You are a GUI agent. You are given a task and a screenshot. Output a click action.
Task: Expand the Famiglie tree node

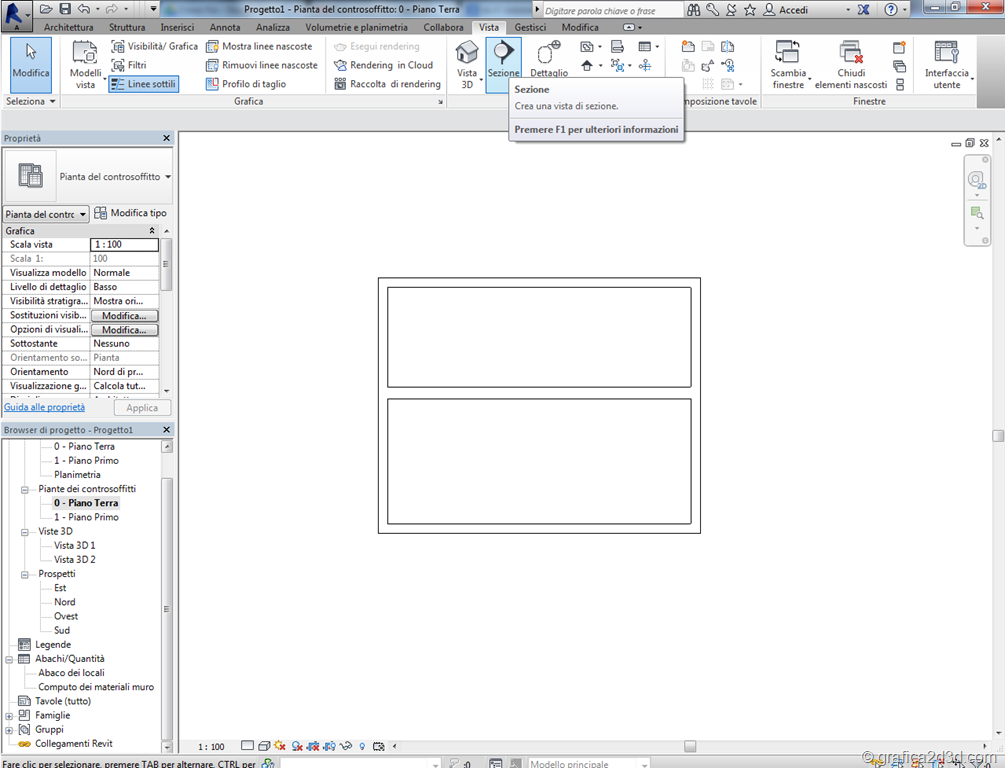[x=10, y=716]
